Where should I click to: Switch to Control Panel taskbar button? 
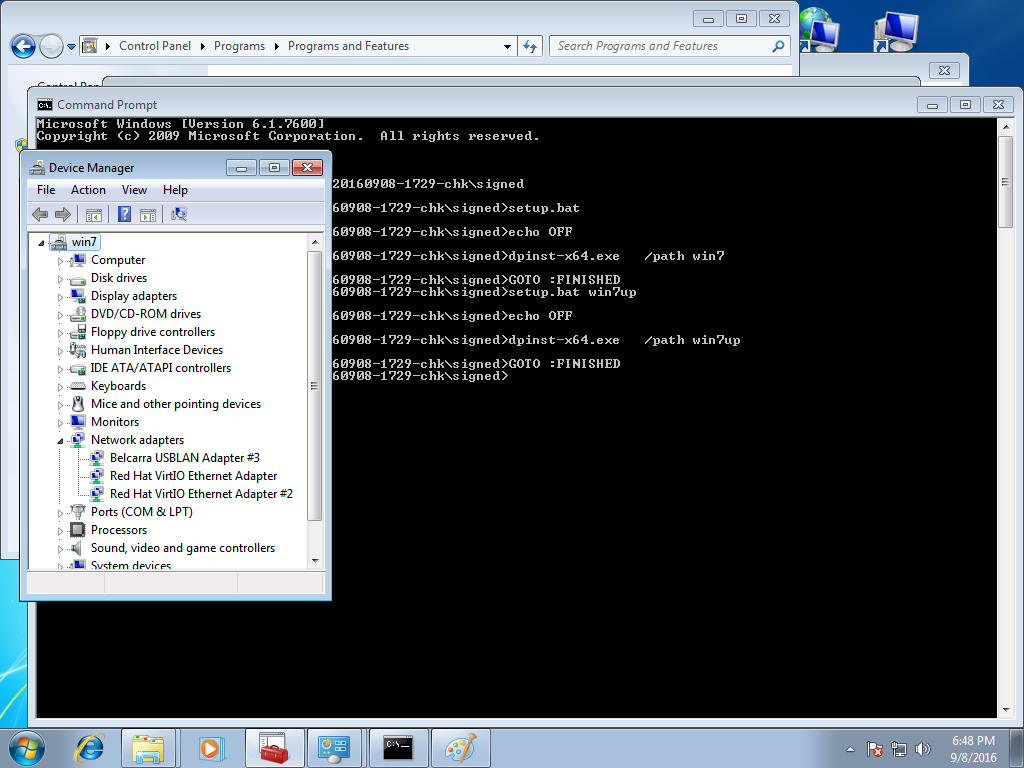tap(334, 748)
